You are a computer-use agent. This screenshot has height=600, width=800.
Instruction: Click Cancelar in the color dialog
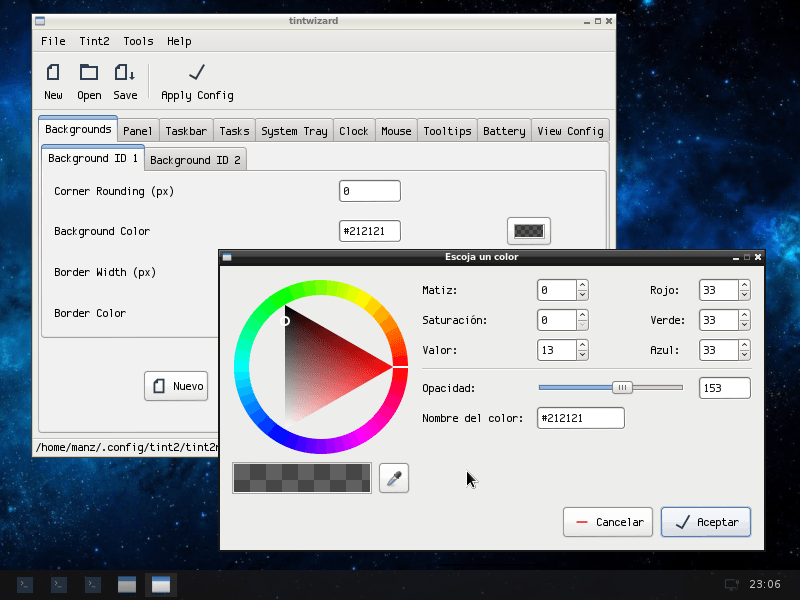tap(608, 522)
